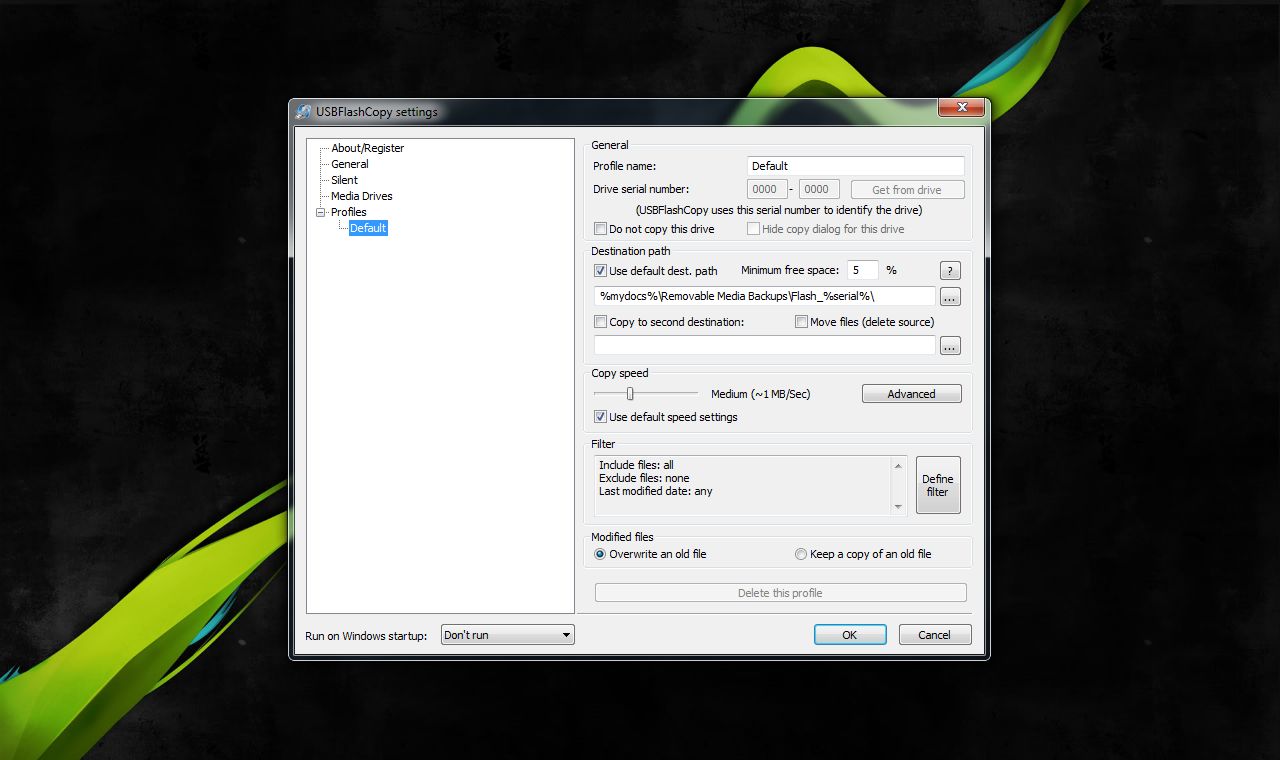Open Media Drives settings

[362, 196]
